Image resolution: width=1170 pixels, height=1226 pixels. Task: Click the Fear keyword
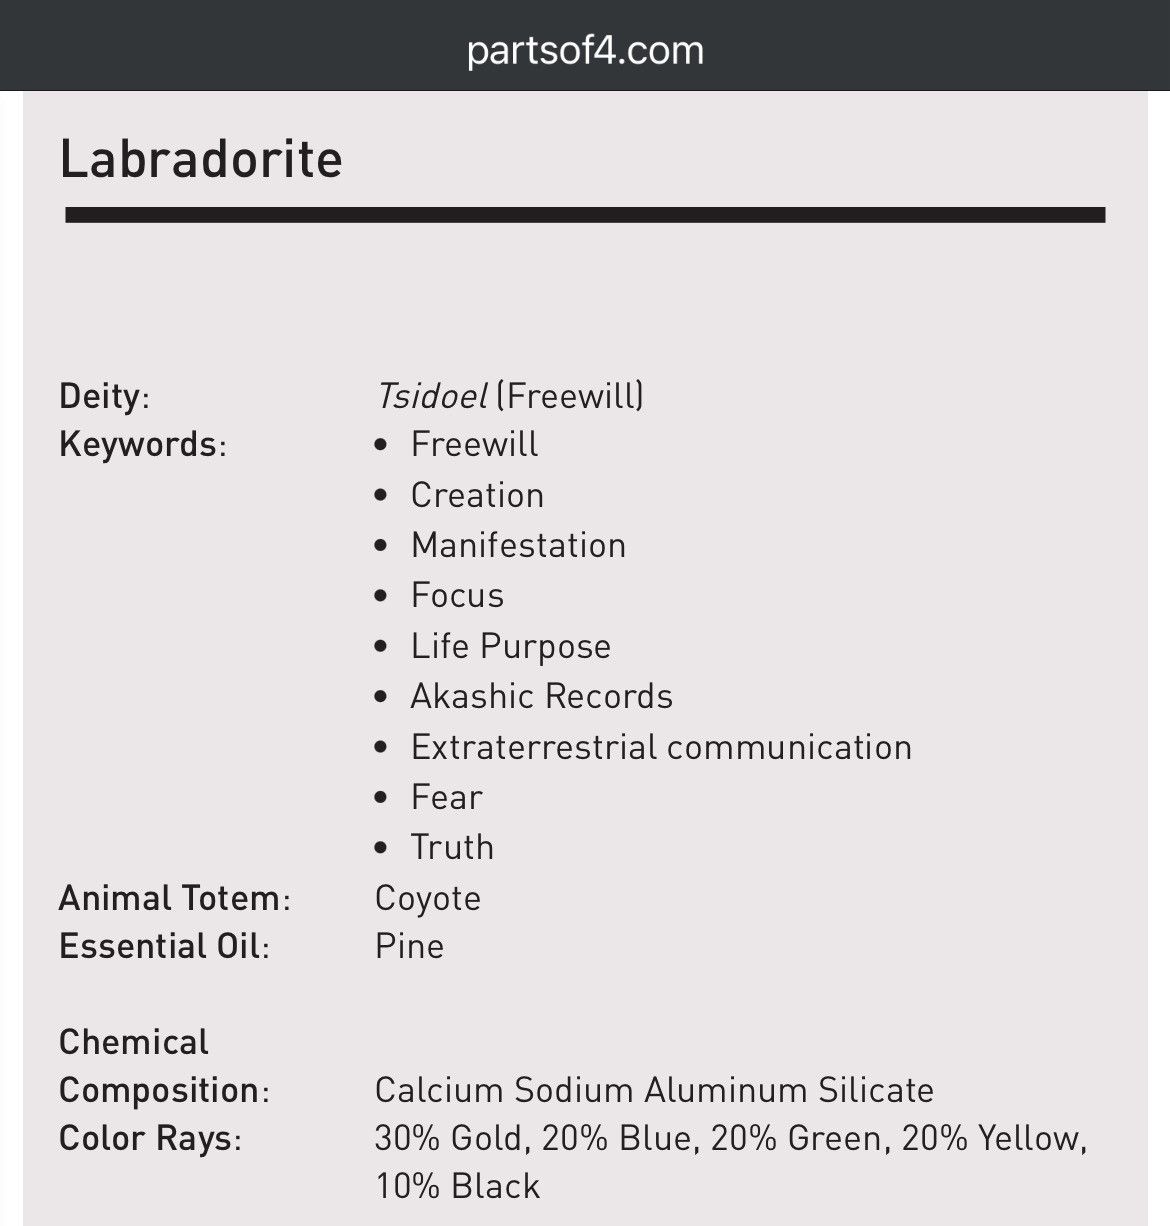pyautogui.click(x=446, y=797)
